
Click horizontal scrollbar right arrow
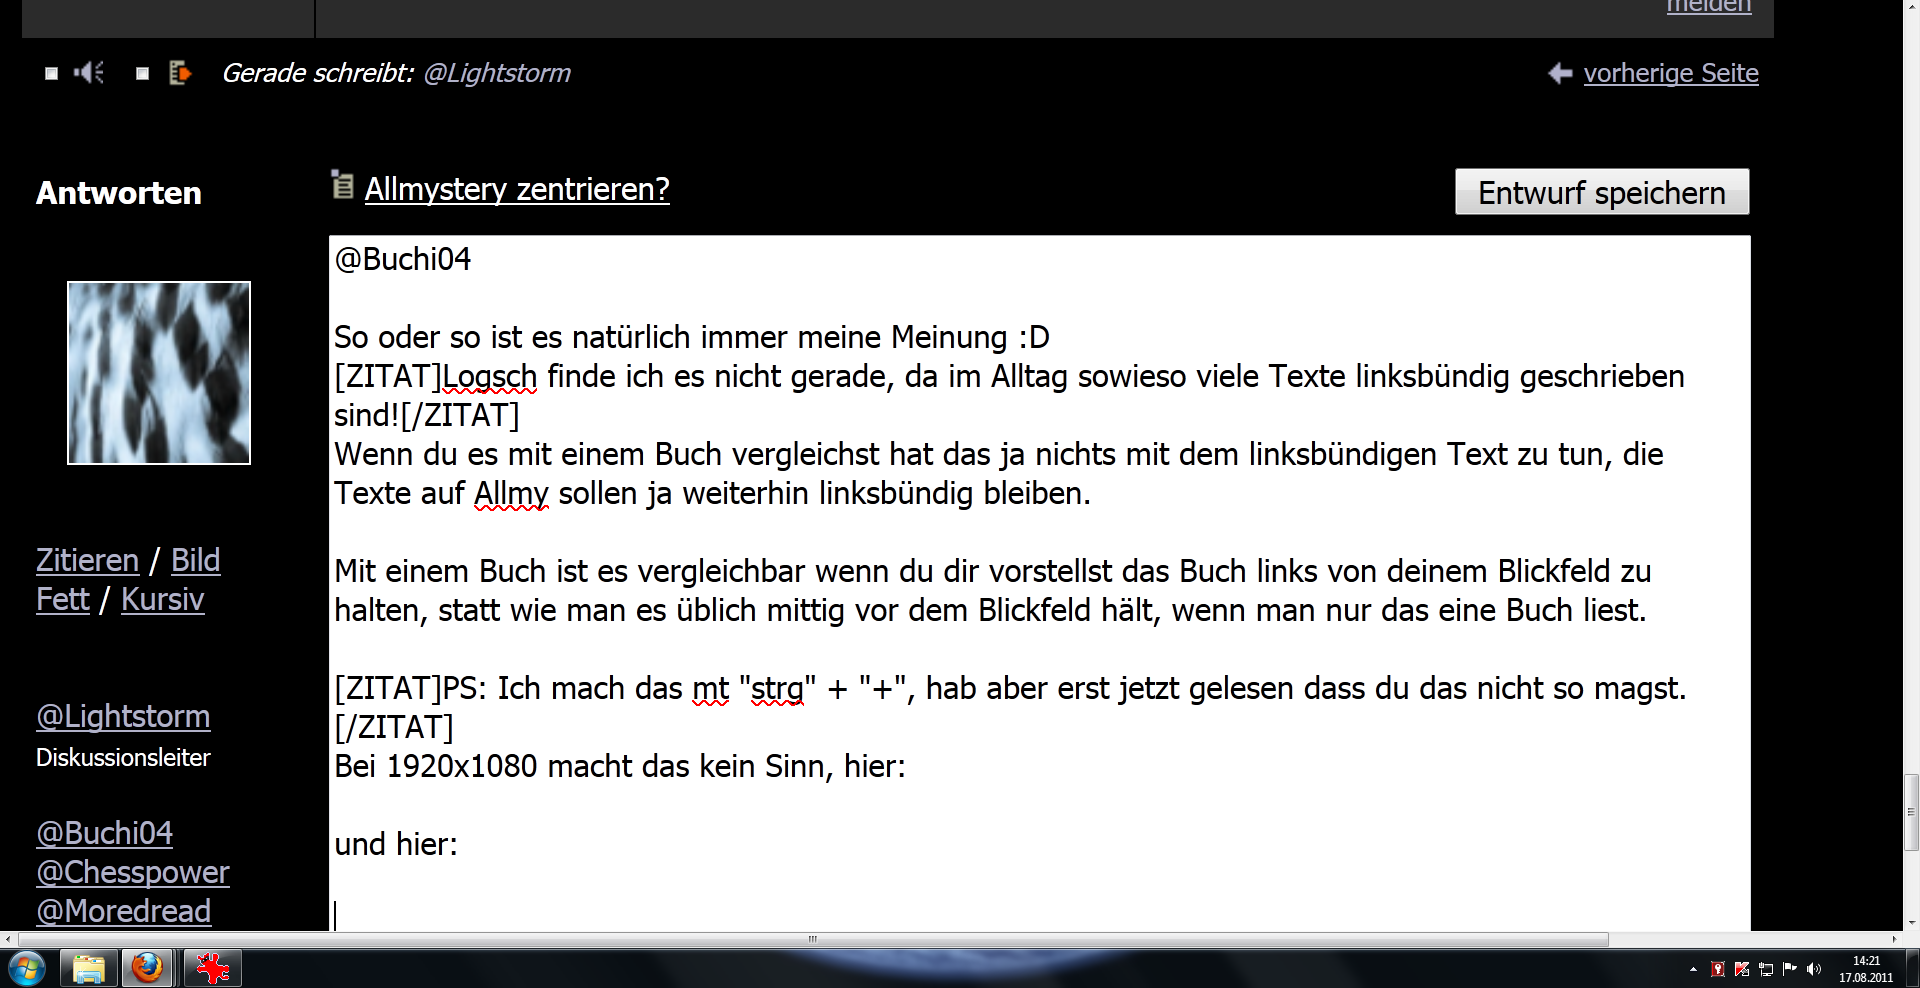(1894, 939)
